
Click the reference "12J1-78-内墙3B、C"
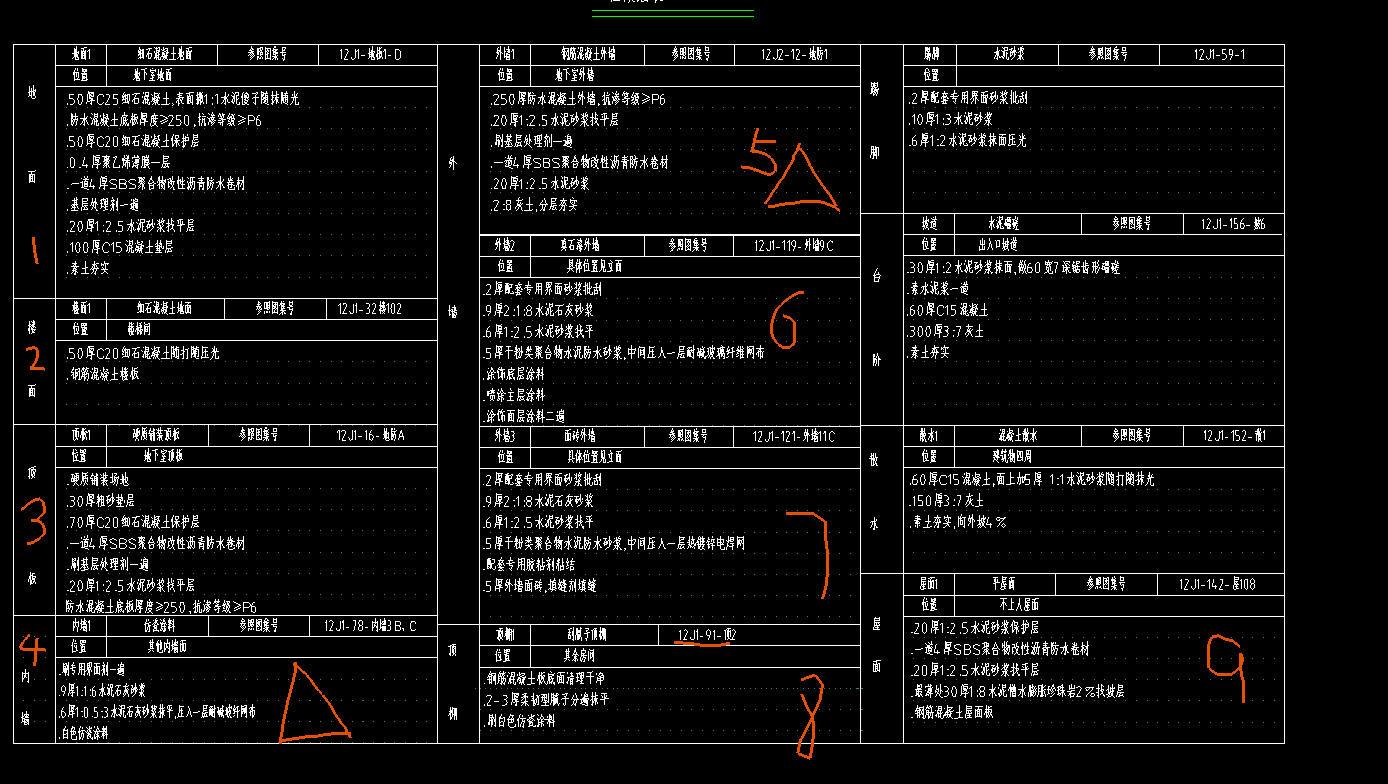pyautogui.click(x=369, y=627)
